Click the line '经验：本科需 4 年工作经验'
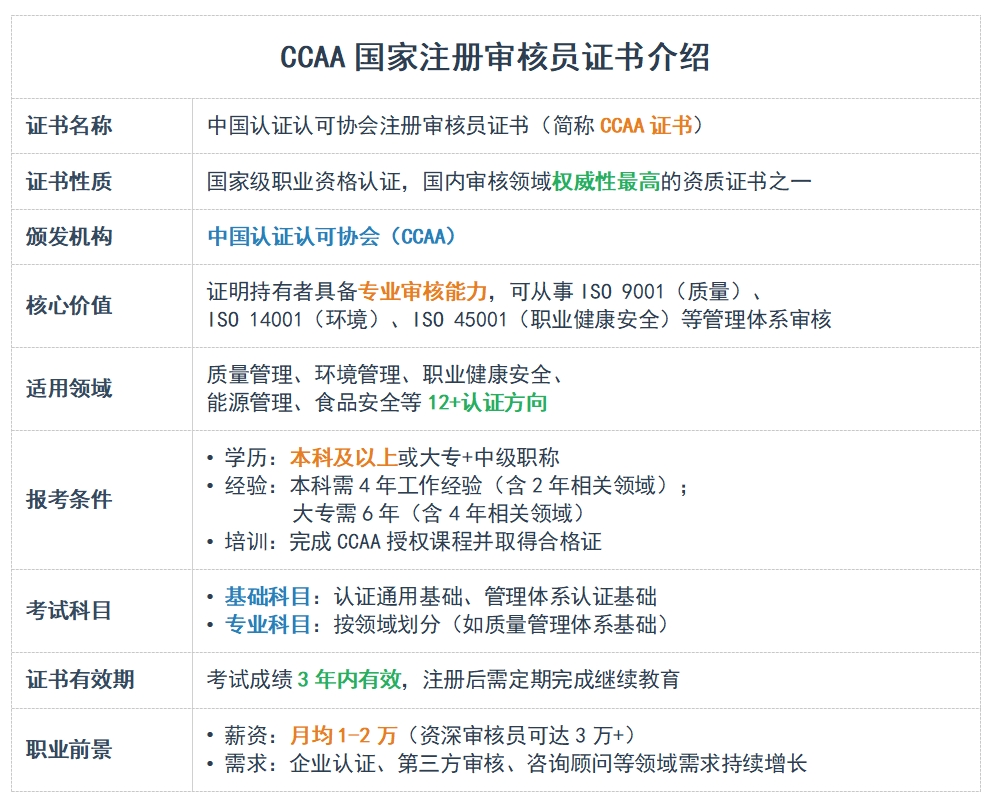The width and height of the screenshot is (993, 802). pos(448,485)
